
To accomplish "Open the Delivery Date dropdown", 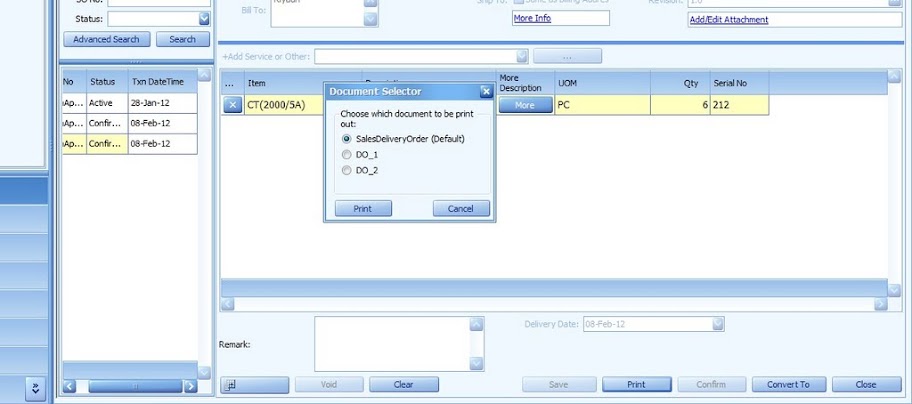I will pos(718,324).
